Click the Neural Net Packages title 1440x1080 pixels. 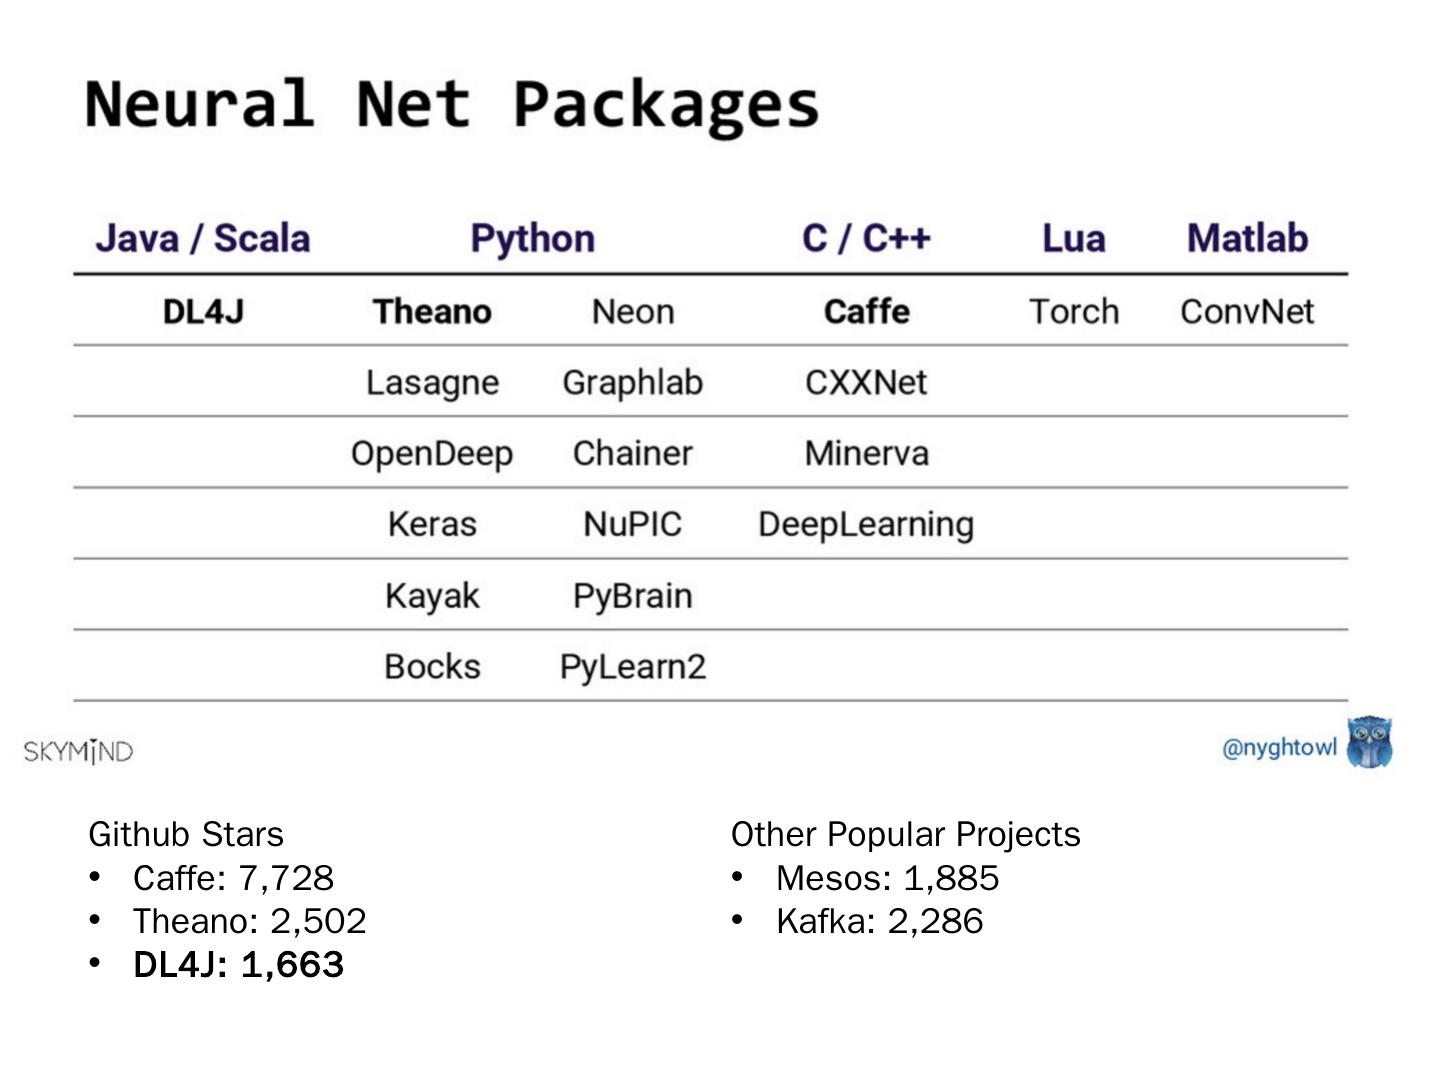pos(452,104)
